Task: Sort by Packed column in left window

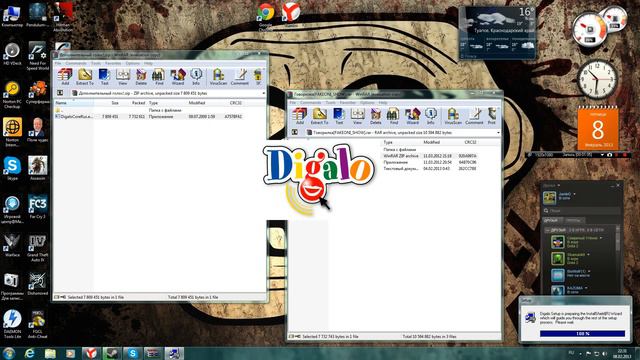Action: point(133,103)
